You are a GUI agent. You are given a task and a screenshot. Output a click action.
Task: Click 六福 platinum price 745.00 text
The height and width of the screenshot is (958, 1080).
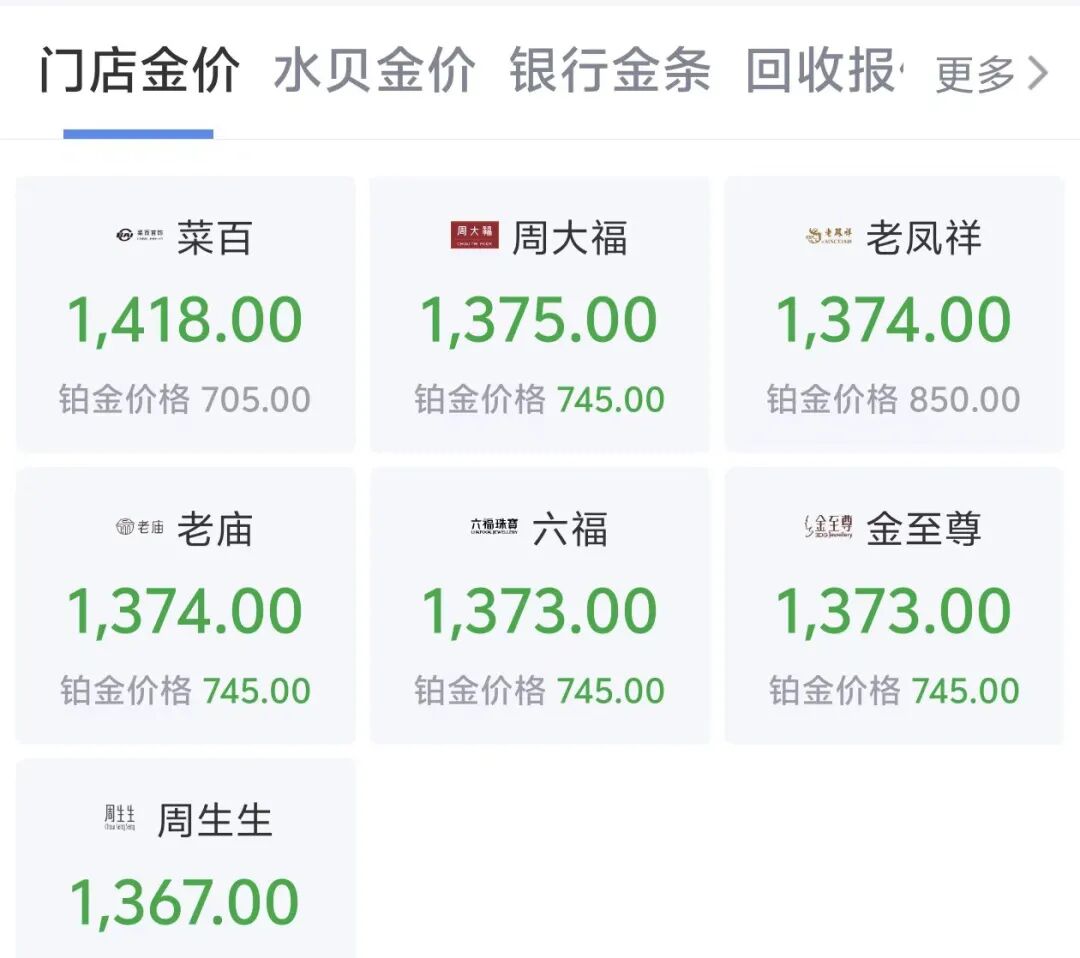pos(610,691)
